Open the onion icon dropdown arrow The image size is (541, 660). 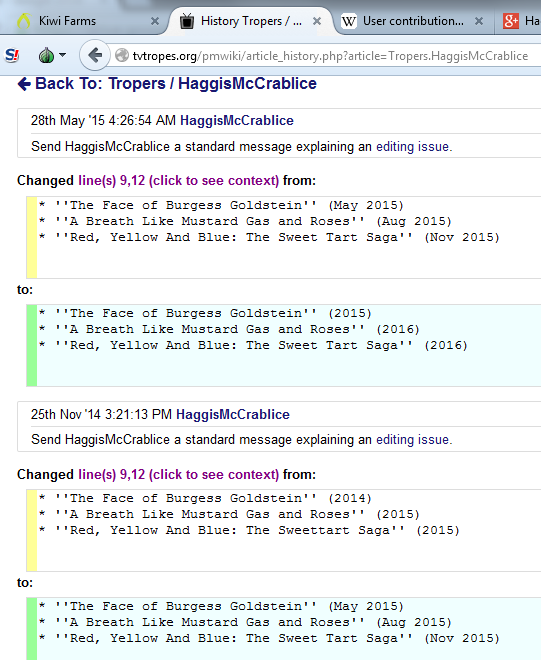[62, 55]
